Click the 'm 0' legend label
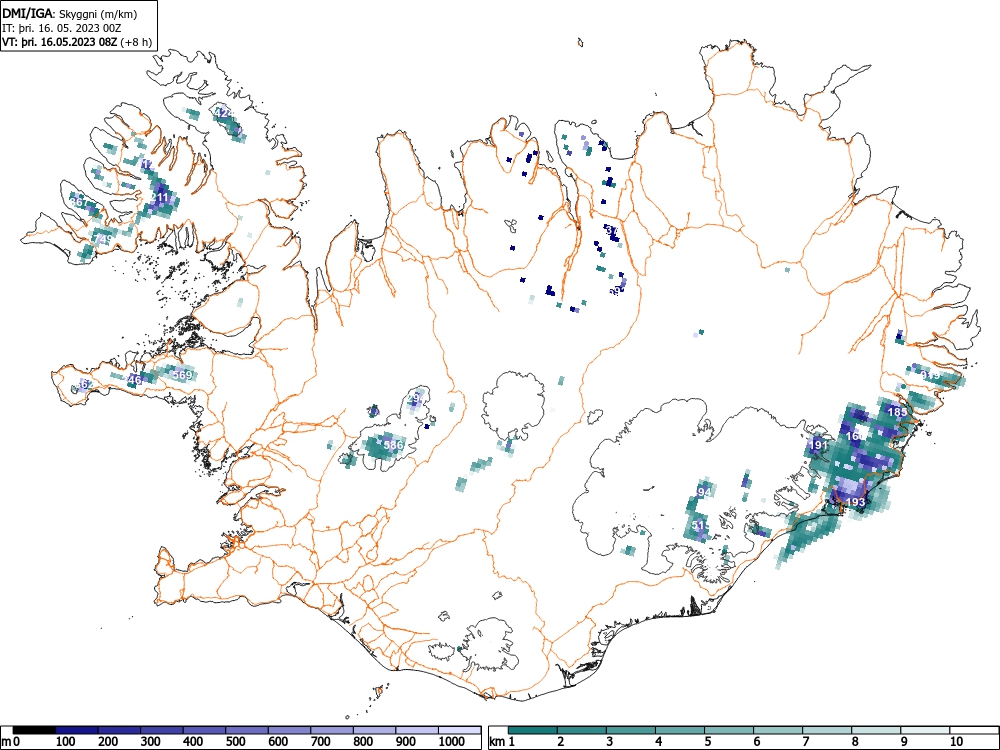 pos(11,742)
